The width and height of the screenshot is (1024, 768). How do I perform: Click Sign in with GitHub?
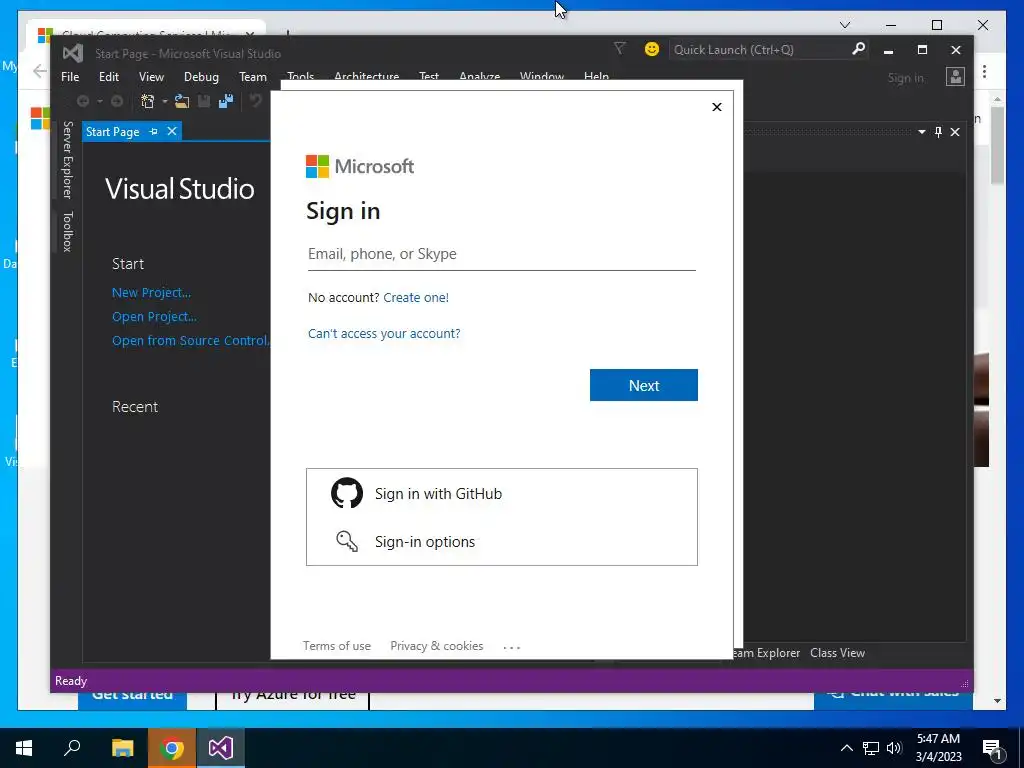[x=502, y=493]
